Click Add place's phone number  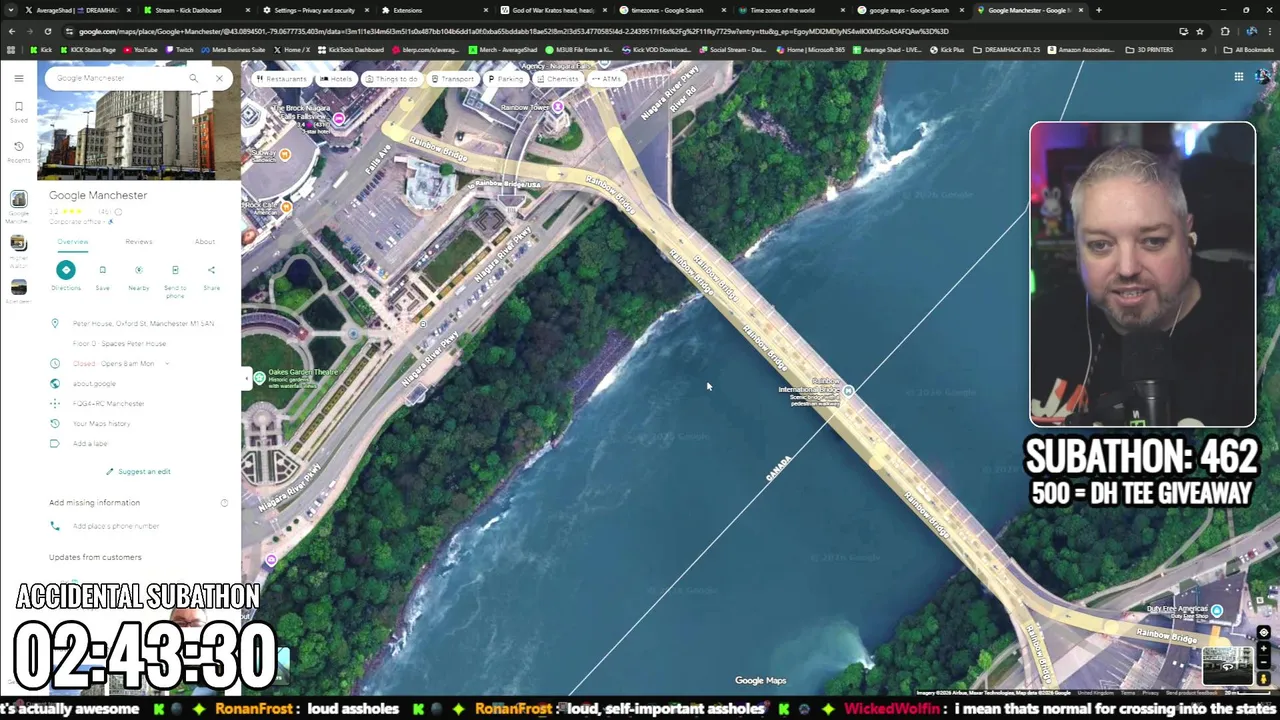pyautogui.click(x=116, y=526)
